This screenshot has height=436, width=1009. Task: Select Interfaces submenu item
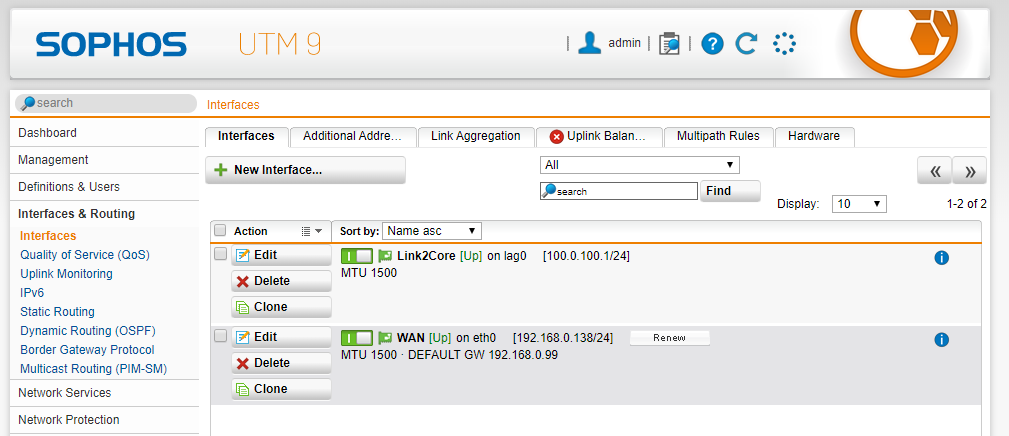(x=48, y=236)
